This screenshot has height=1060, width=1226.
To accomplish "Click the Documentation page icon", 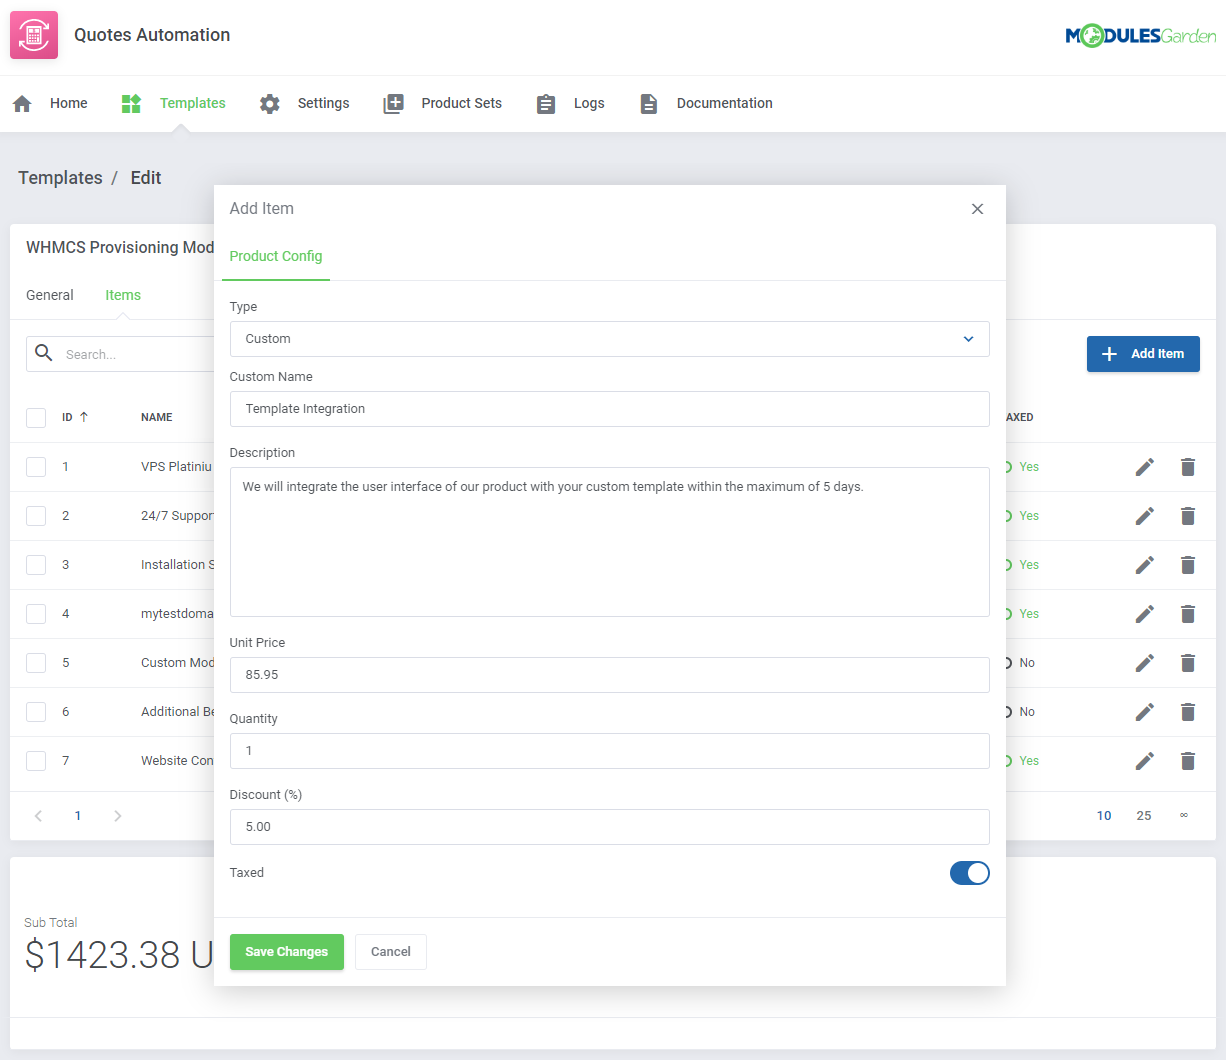I will [x=649, y=102].
